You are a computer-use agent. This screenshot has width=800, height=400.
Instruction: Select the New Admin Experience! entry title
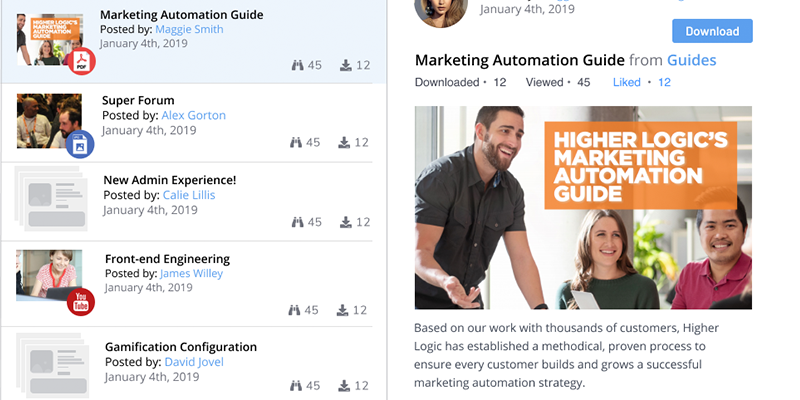tap(170, 180)
